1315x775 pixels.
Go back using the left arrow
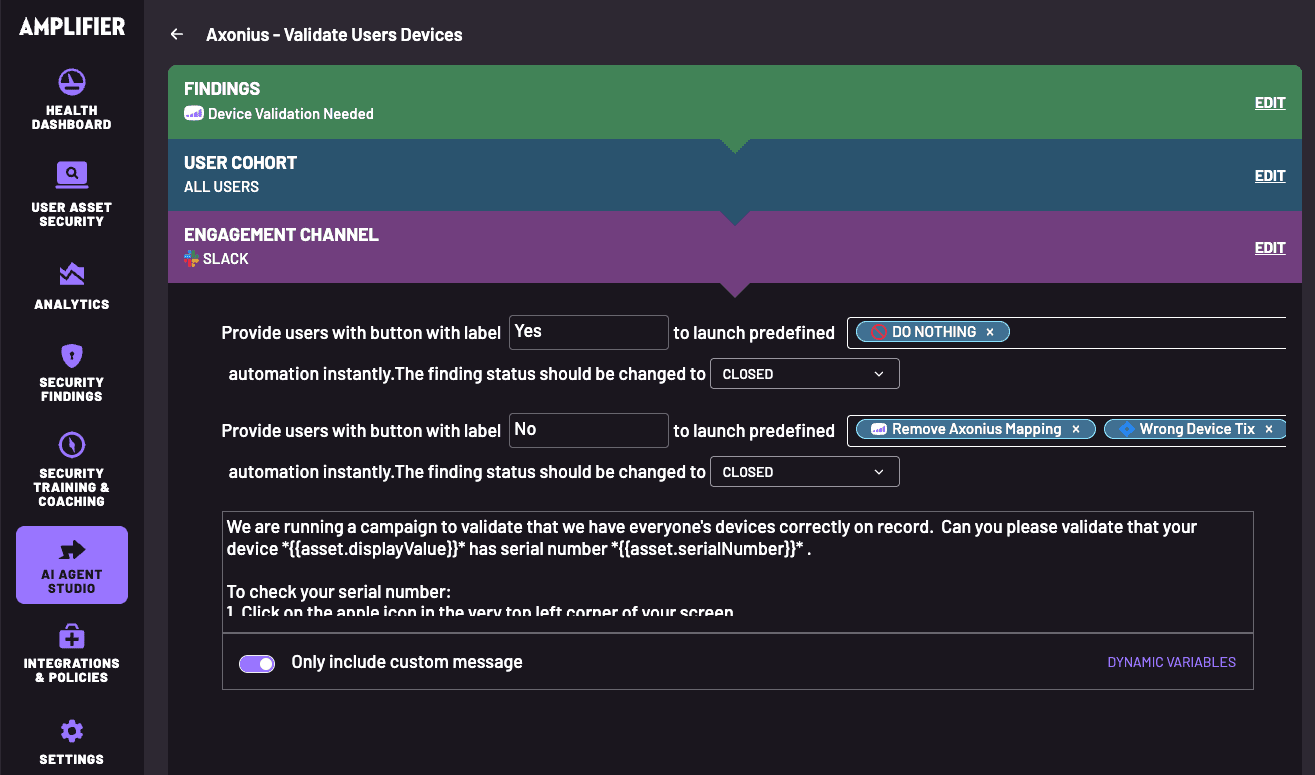(x=177, y=34)
